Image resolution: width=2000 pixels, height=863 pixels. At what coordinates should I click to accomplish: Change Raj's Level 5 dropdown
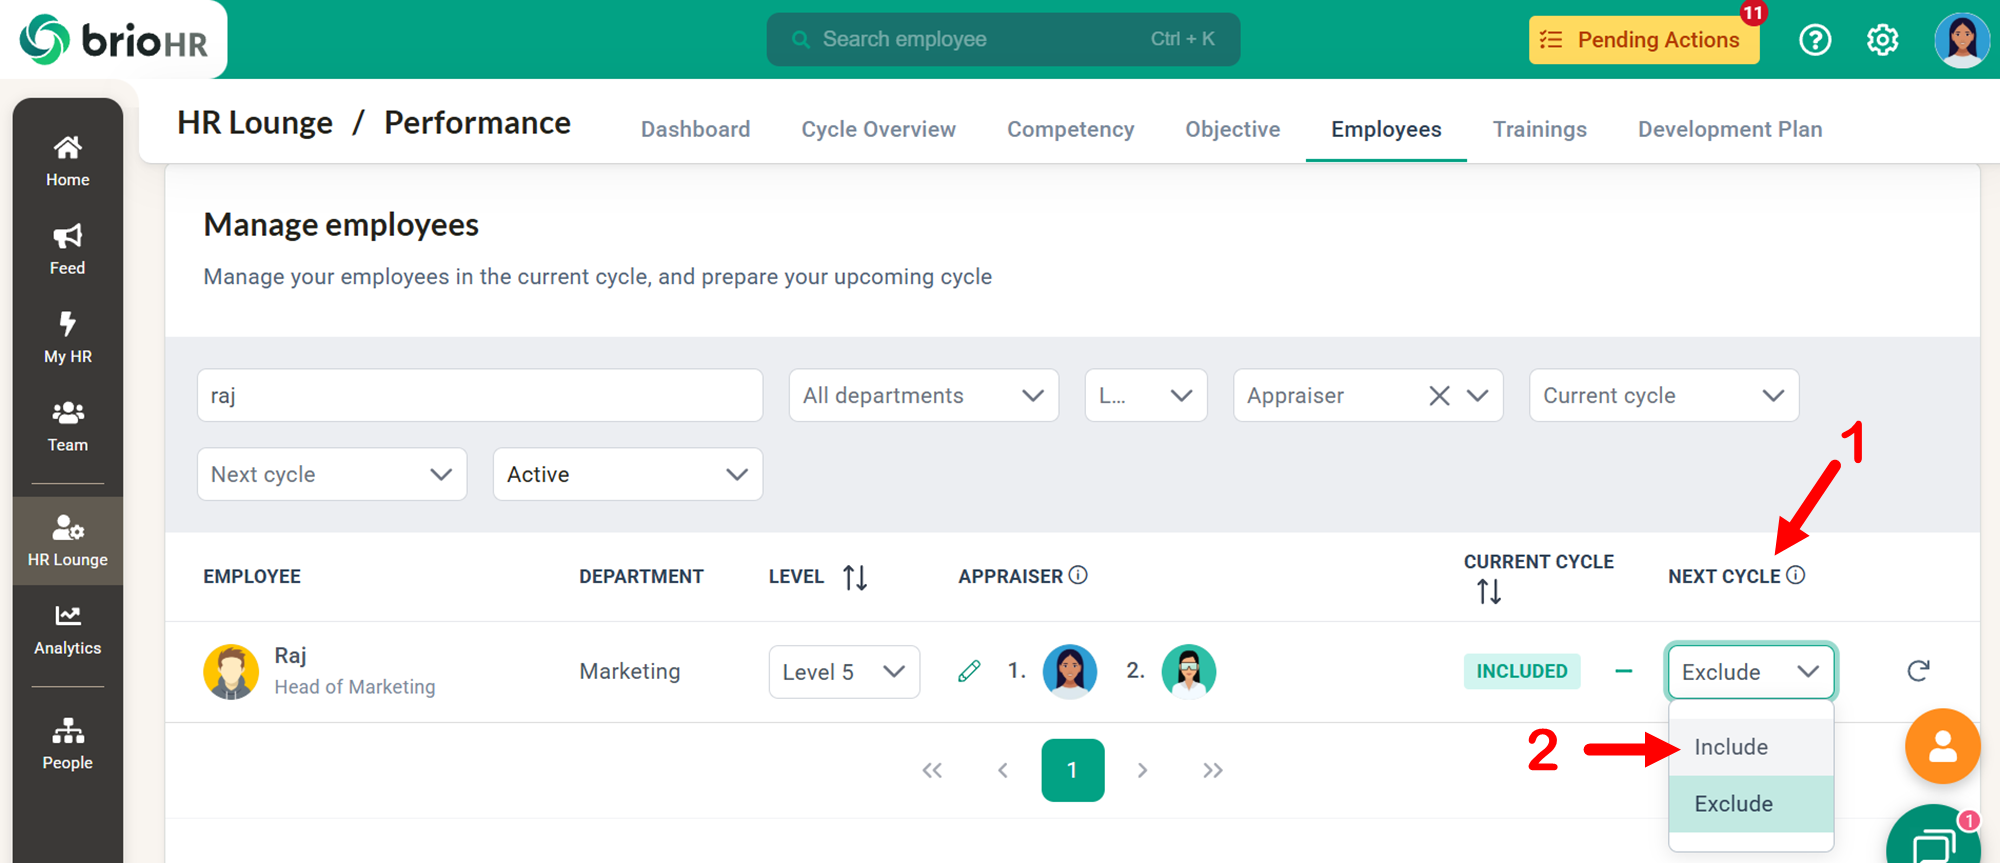click(x=843, y=672)
